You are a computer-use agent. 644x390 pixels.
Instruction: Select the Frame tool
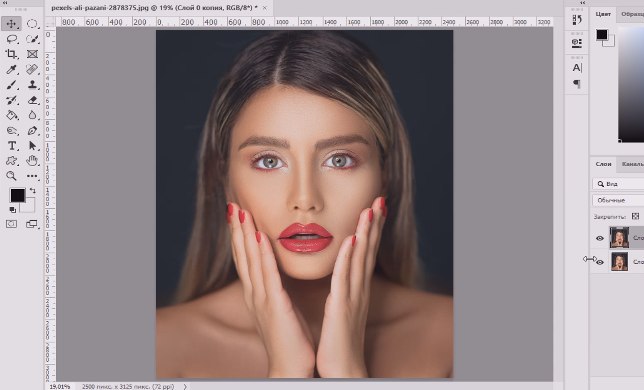[x=32, y=54]
